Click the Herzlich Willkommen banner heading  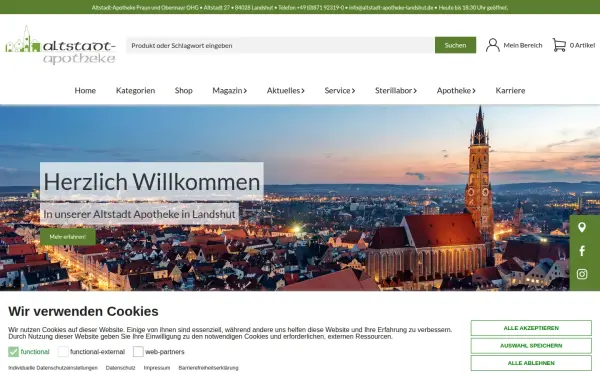coord(152,181)
